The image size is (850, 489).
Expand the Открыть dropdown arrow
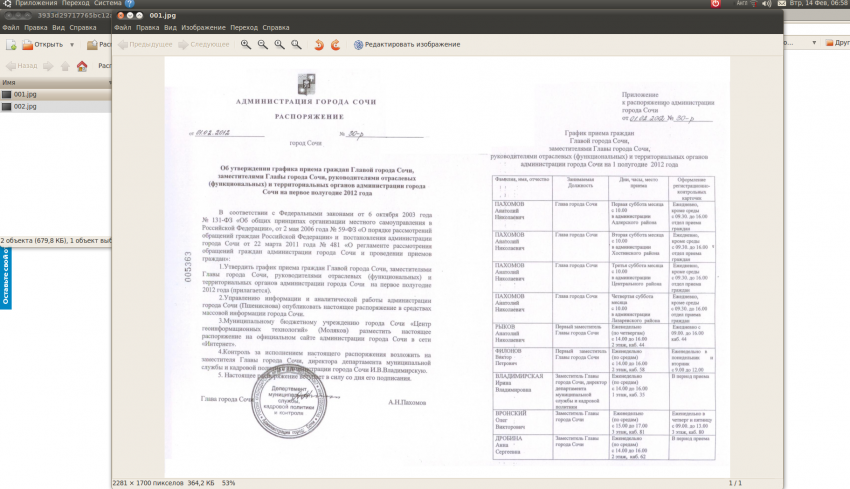[70, 45]
